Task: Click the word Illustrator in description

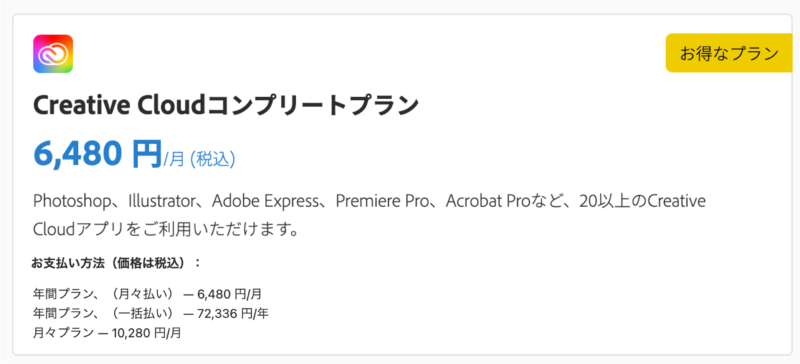Action: tap(161, 201)
